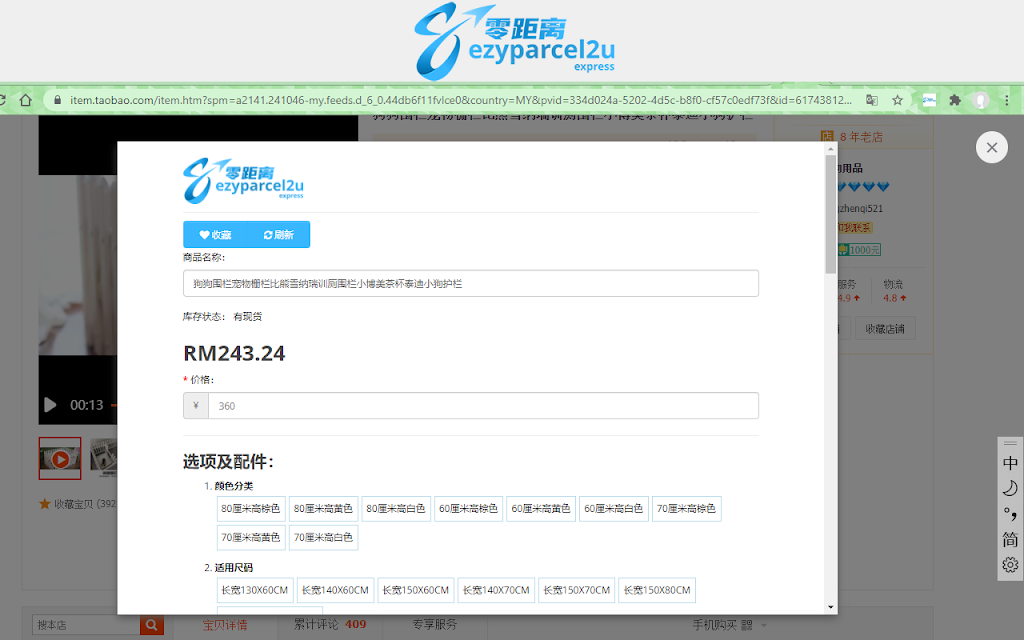Click the RM243.24 converted price
The image size is (1024, 640).
(234, 353)
